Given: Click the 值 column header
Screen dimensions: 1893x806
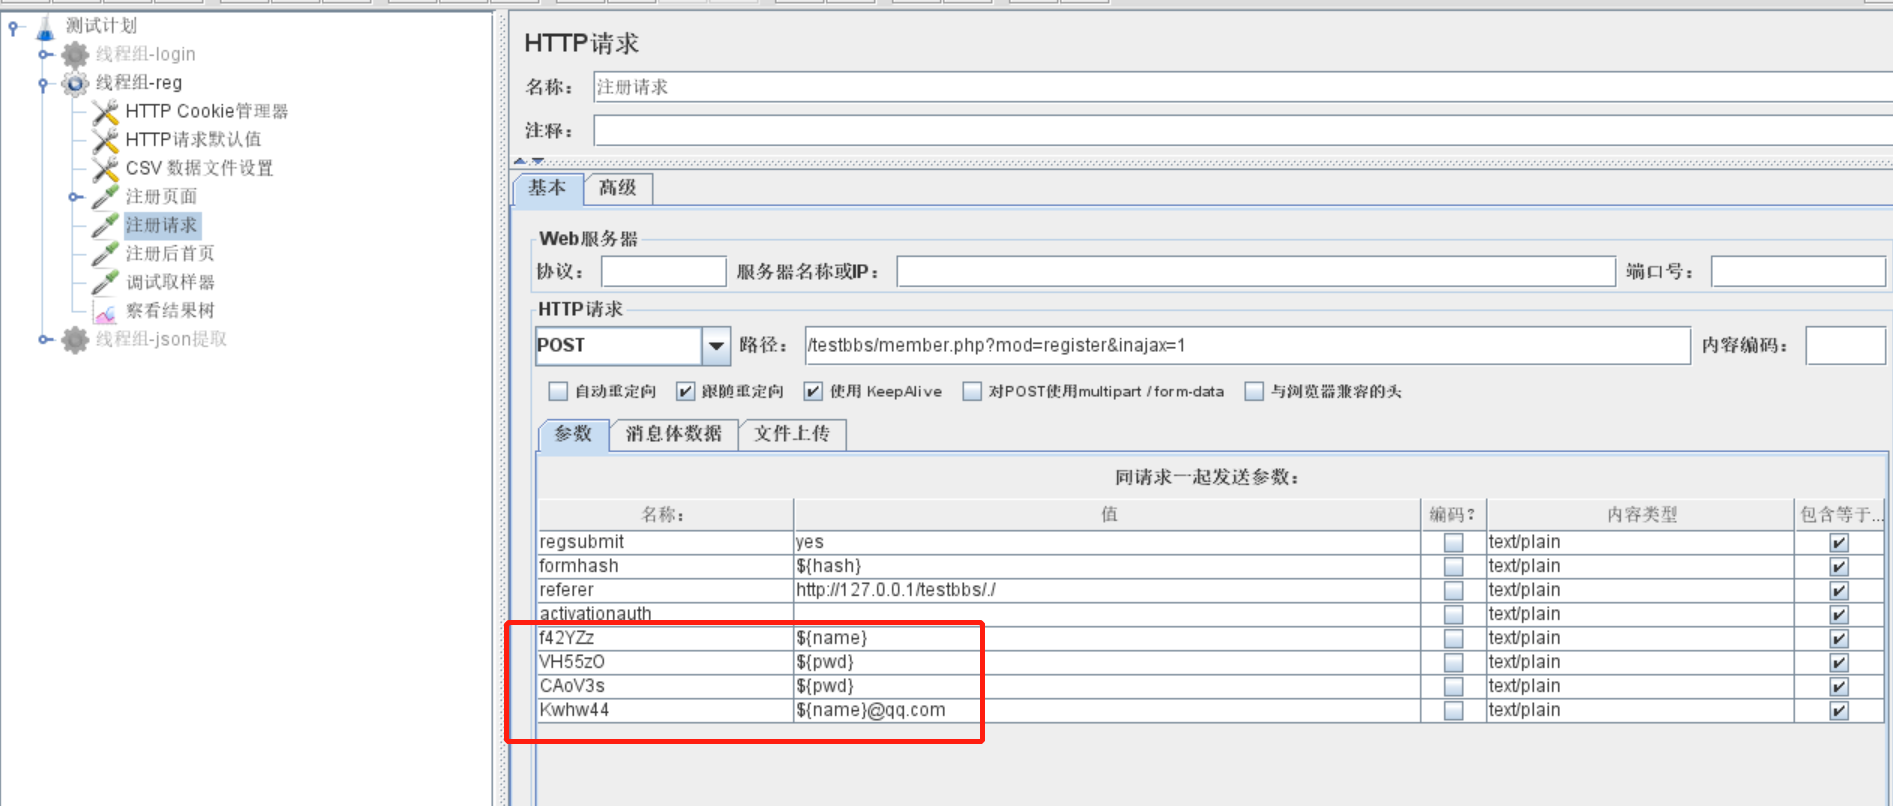Looking at the screenshot, I should (x=1107, y=514).
